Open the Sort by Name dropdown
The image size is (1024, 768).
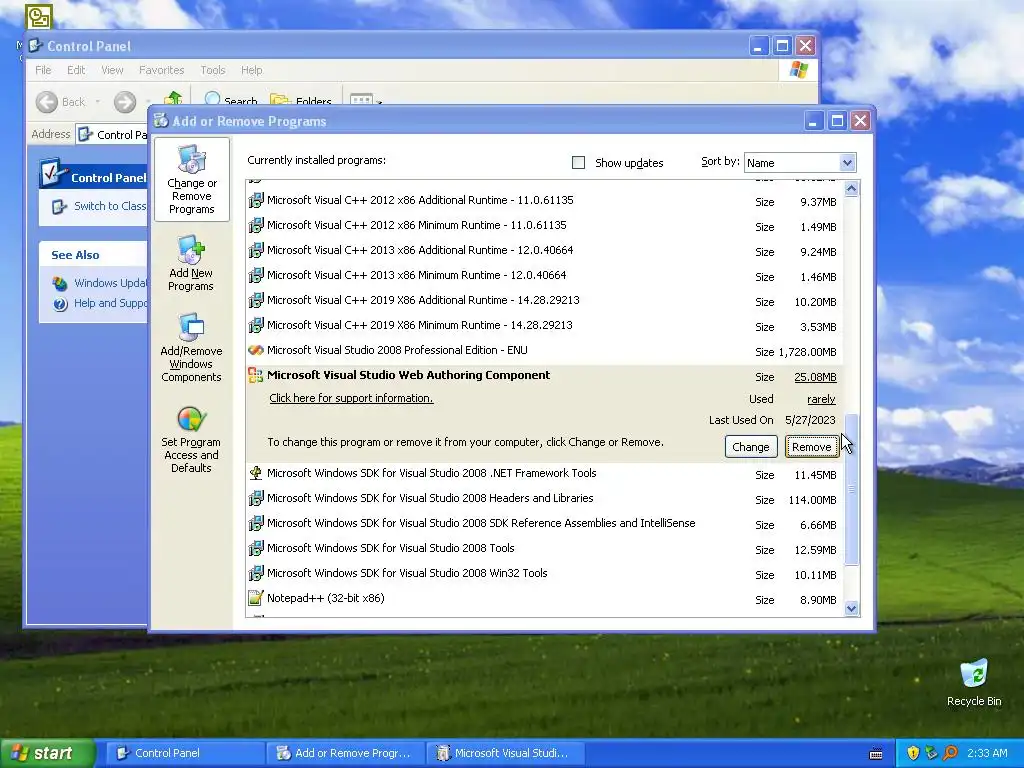point(847,163)
